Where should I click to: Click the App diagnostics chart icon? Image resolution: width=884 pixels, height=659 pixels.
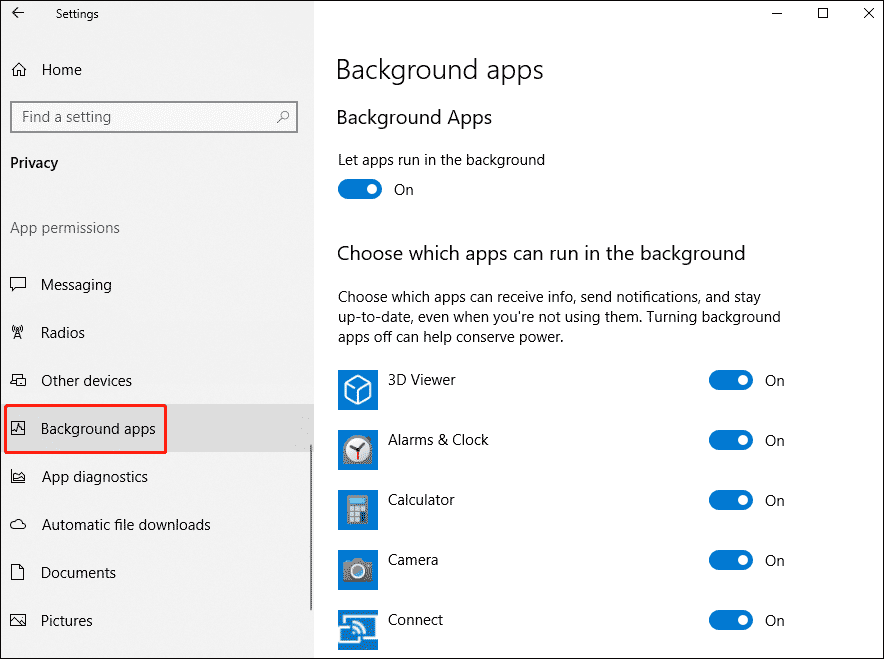18,476
